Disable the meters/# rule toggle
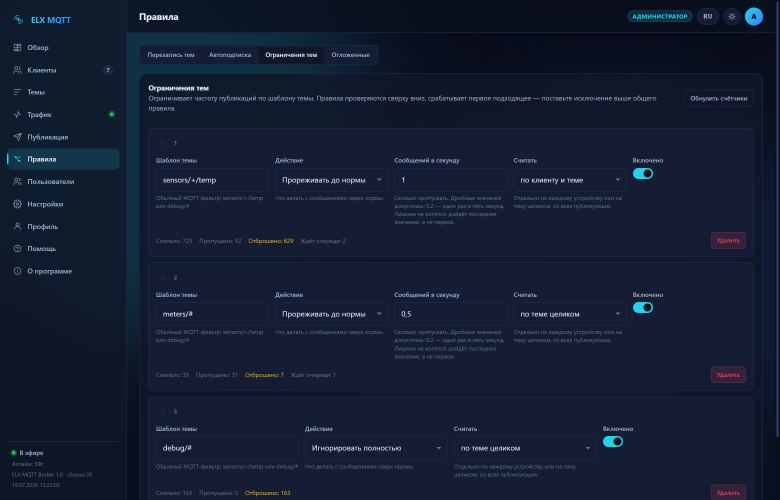 643,307
